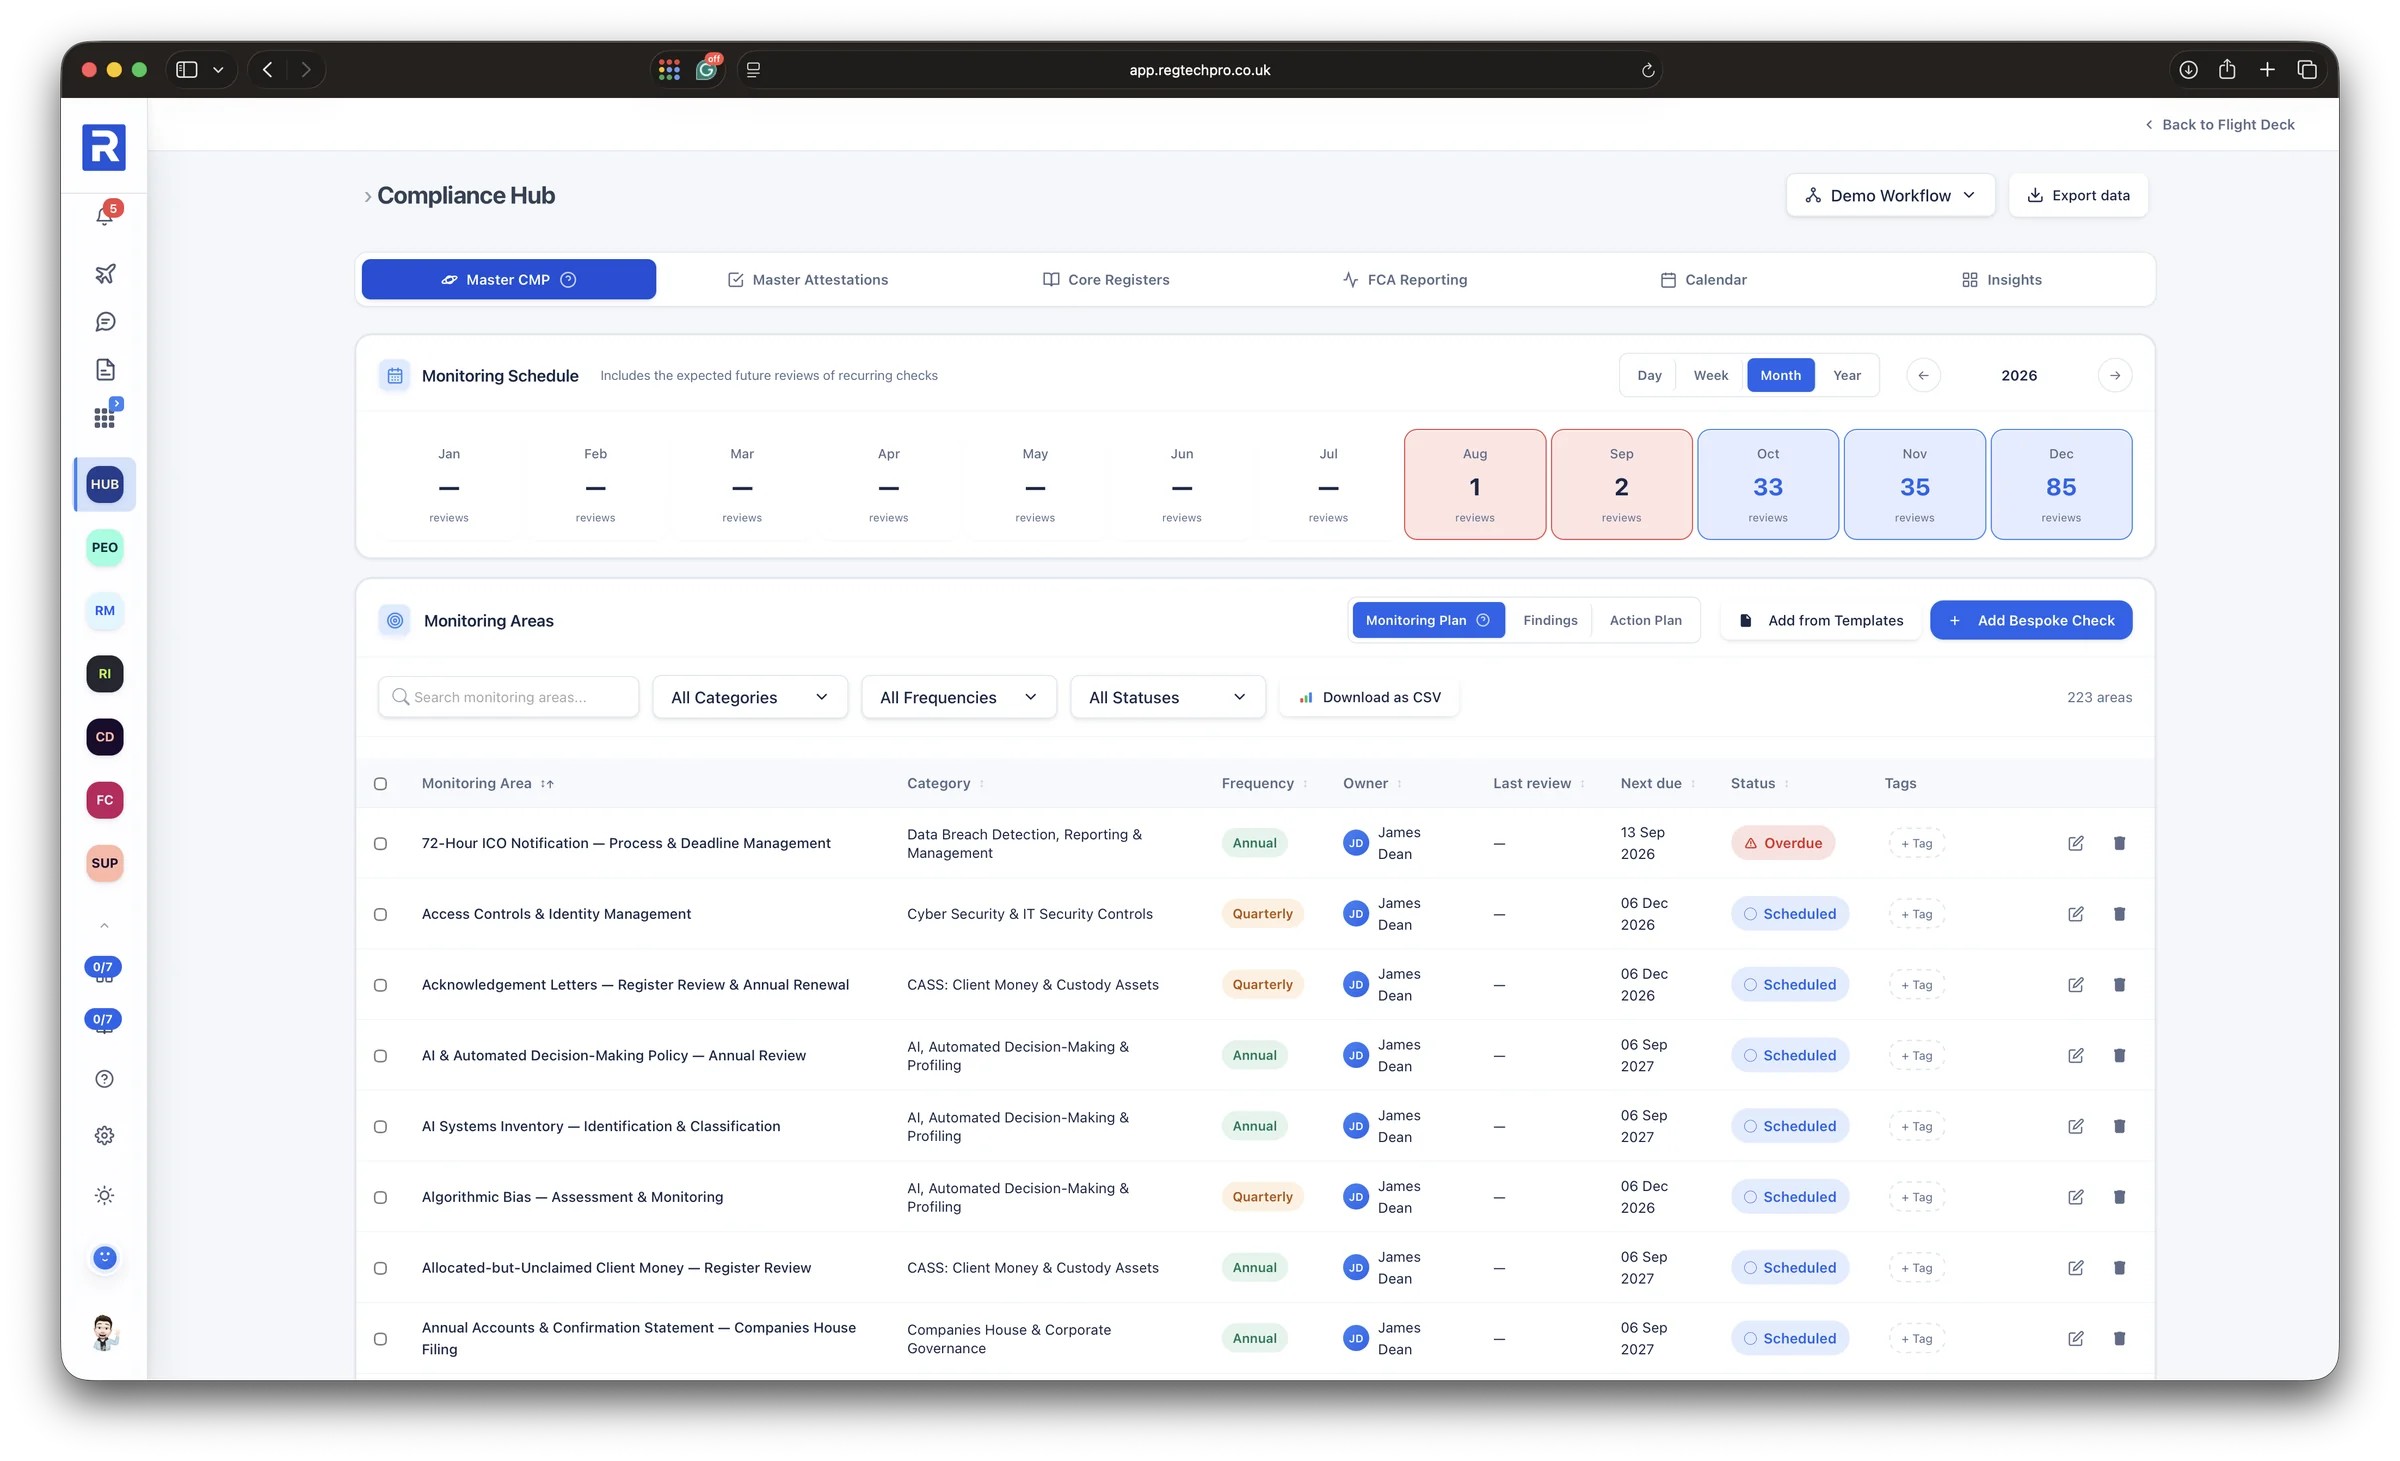Viewport: 2400px width, 1461px height.
Task: Open notifications bell with badge
Action: pos(105,215)
